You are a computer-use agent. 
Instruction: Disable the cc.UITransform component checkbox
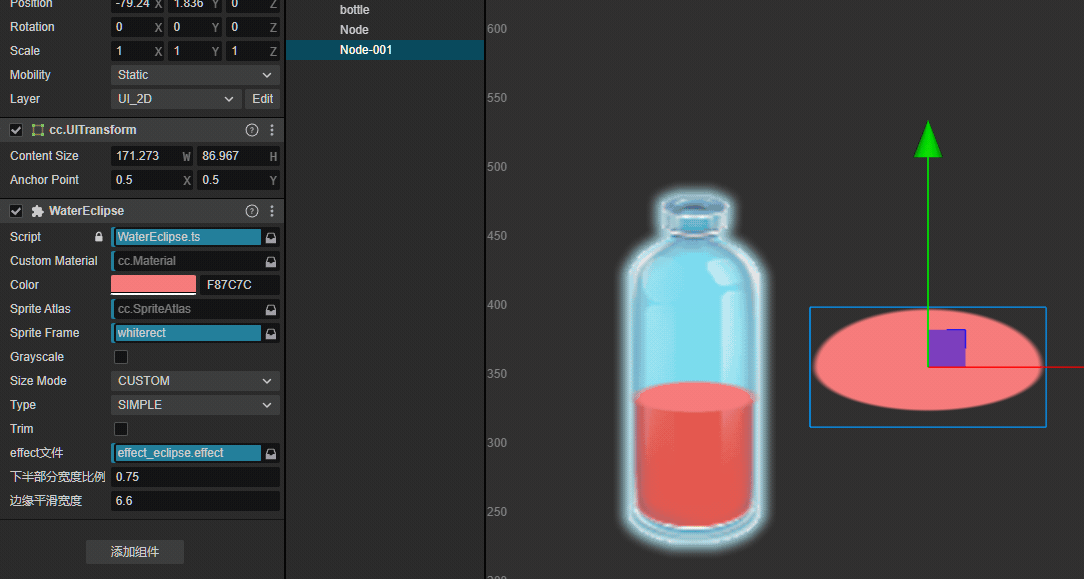point(16,130)
